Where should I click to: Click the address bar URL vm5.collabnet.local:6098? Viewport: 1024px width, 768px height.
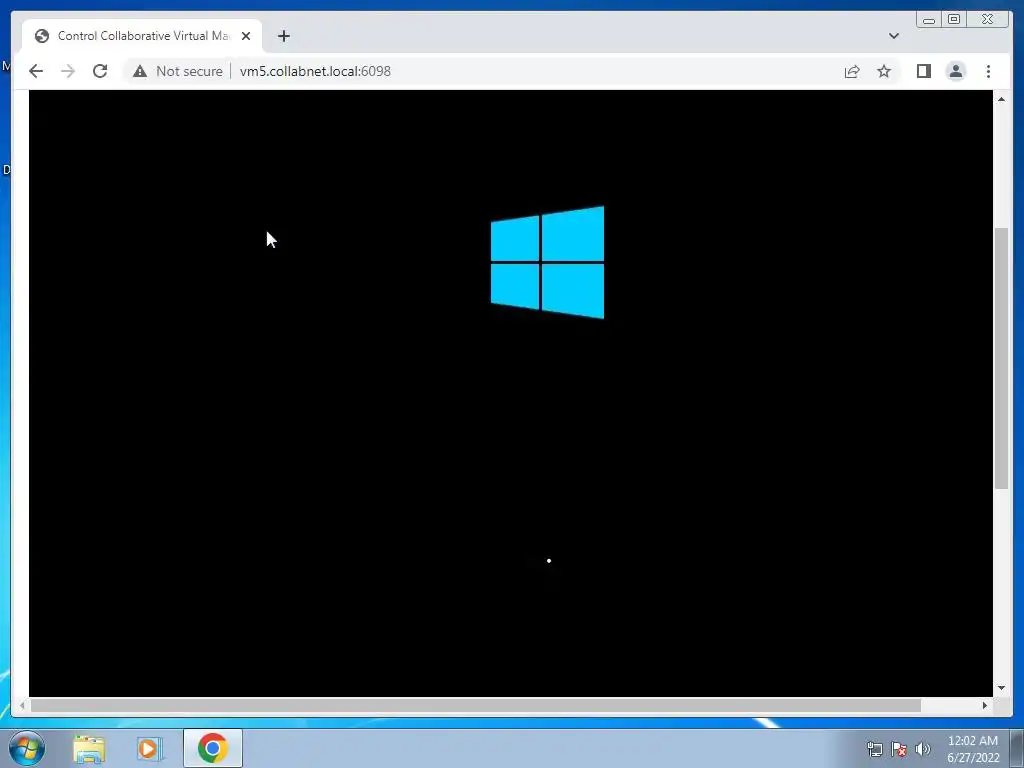(x=315, y=71)
